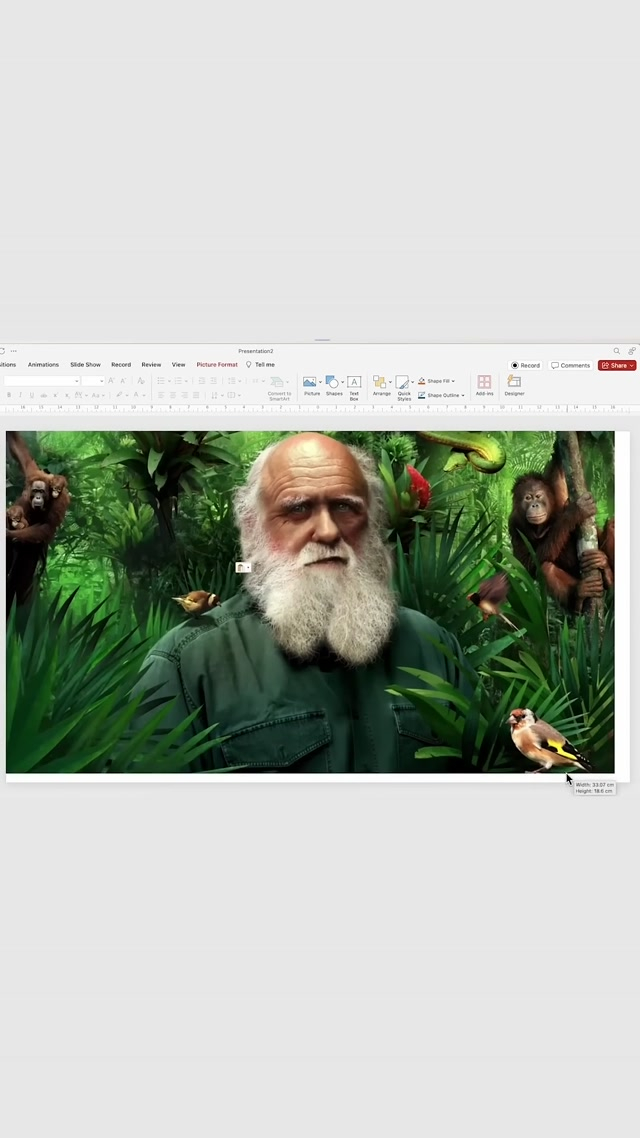Click the red Share button
Image resolution: width=640 pixels, height=1138 pixels.
point(616,365)
